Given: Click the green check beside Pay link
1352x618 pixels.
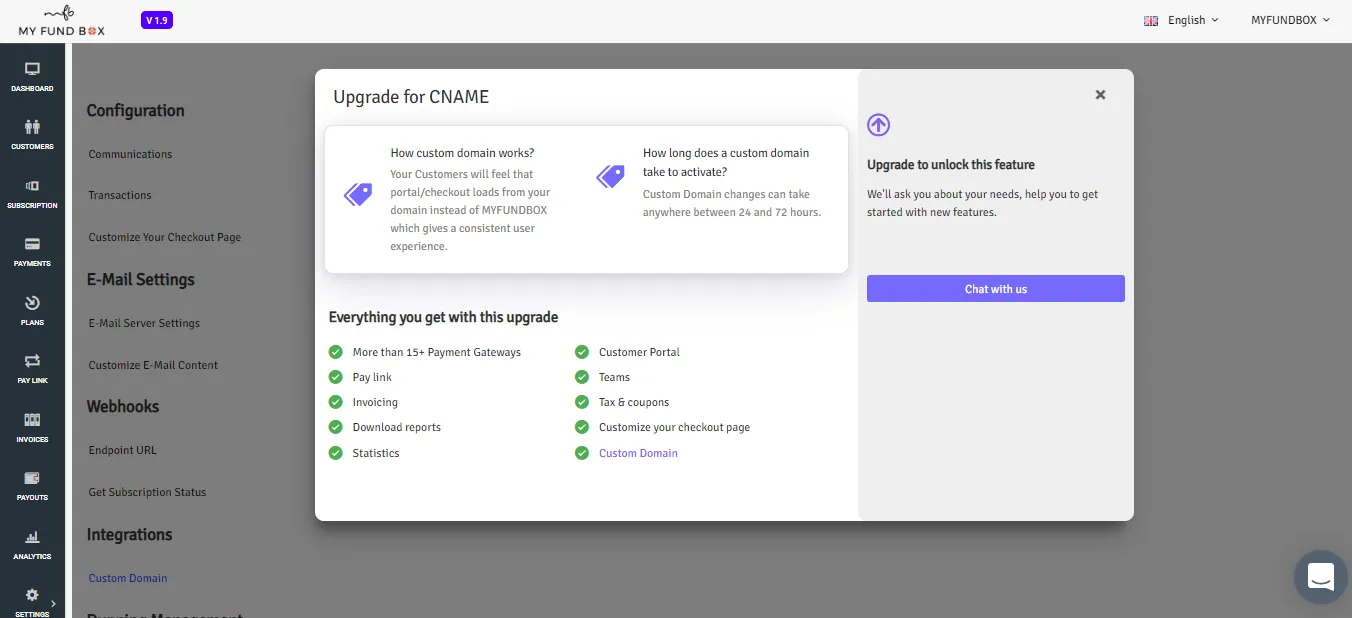Looking at the screenshot, I should (335, 377).
